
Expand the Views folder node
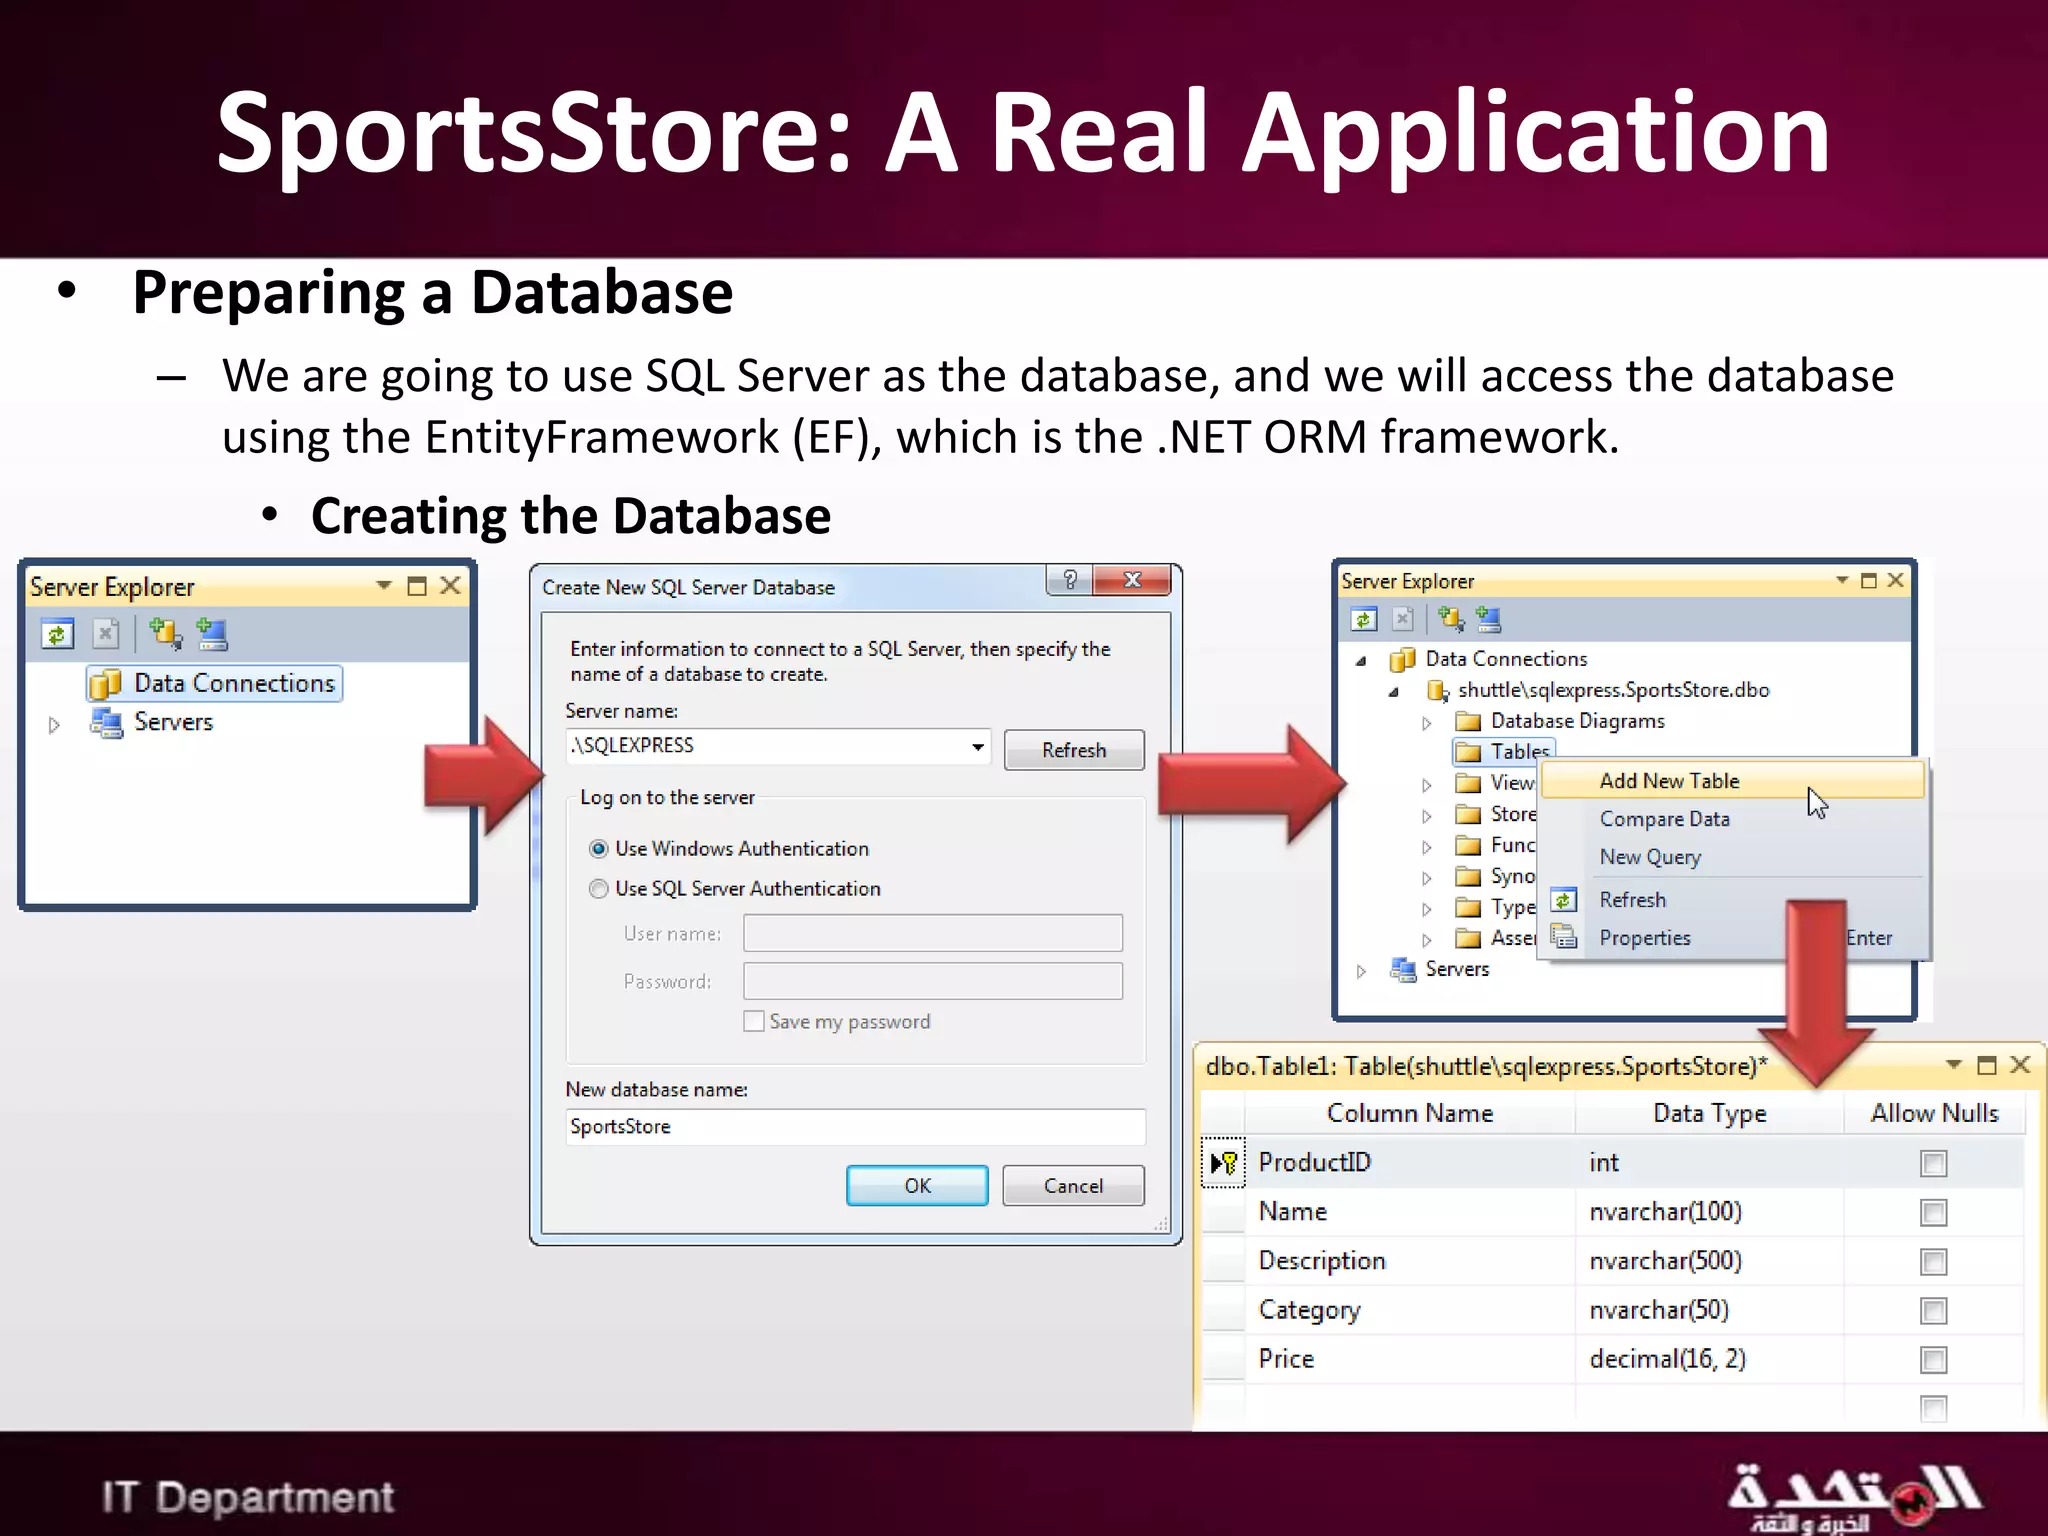[x=1427, y=785]
